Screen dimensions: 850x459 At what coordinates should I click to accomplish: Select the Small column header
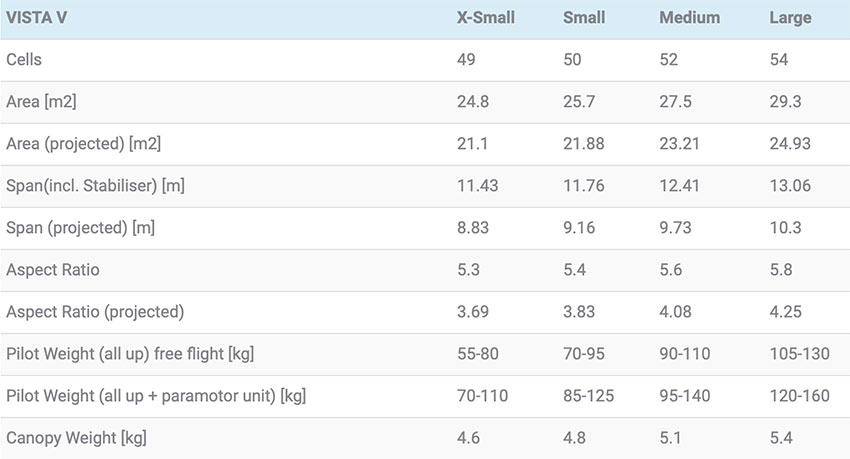click(584, 18)
